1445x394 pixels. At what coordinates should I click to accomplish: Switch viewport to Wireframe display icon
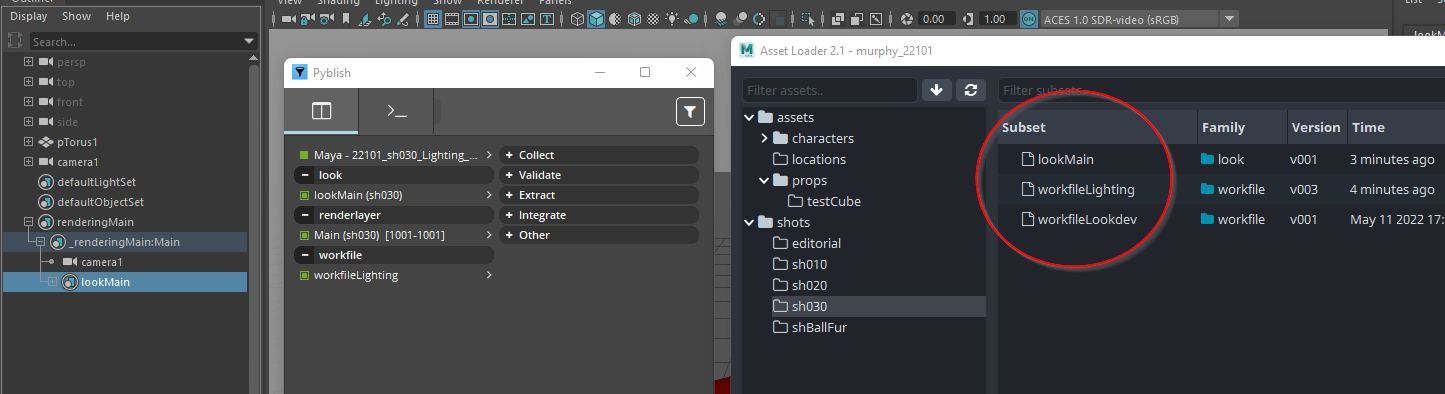pyautogui.click(x=577, y=19)
